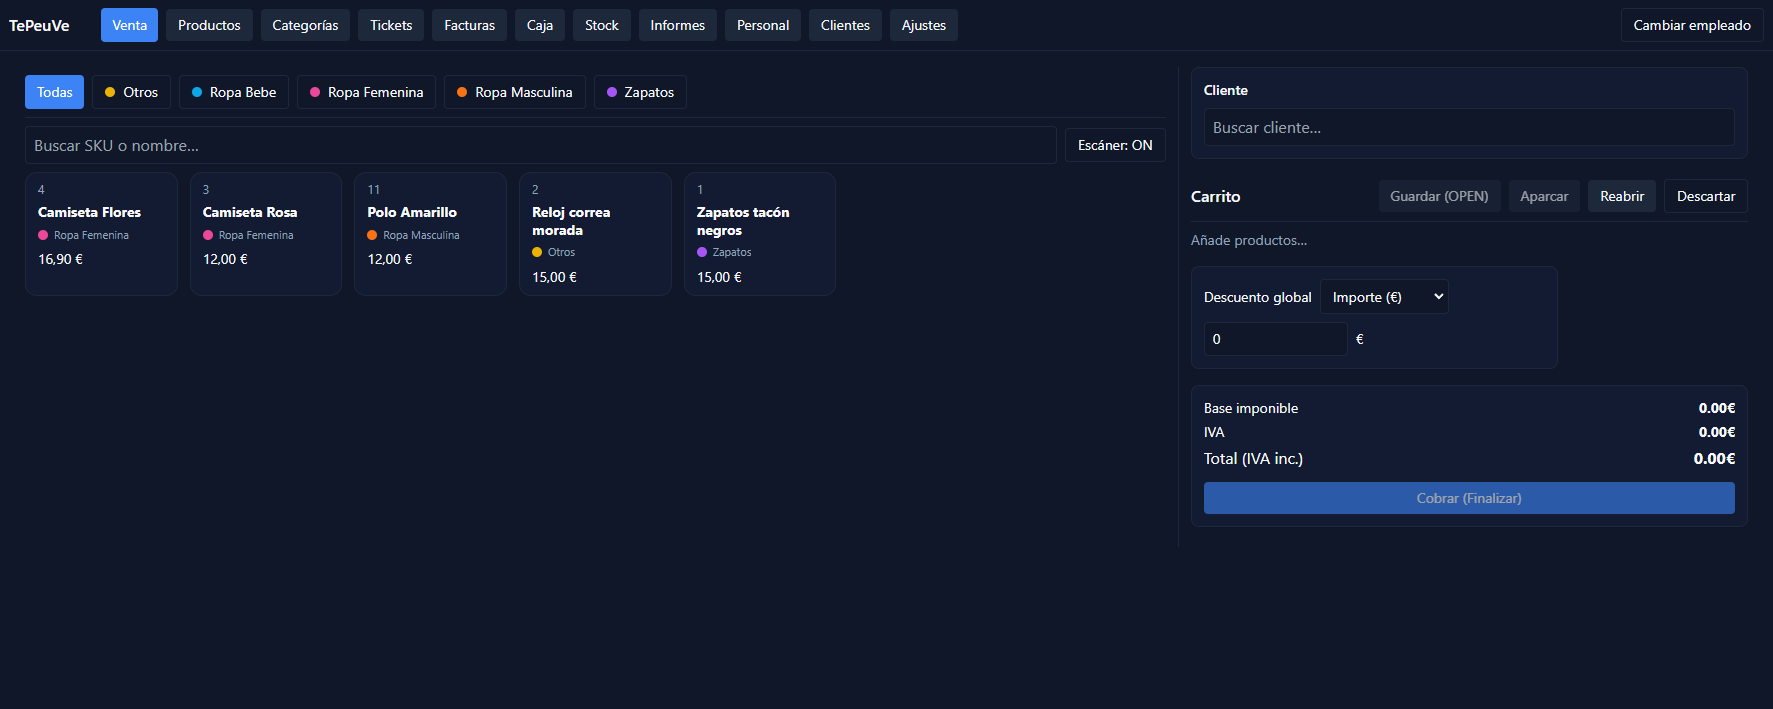Filter products by Ropa Bebe category
1773x709 pixels.
pos(234,92)
